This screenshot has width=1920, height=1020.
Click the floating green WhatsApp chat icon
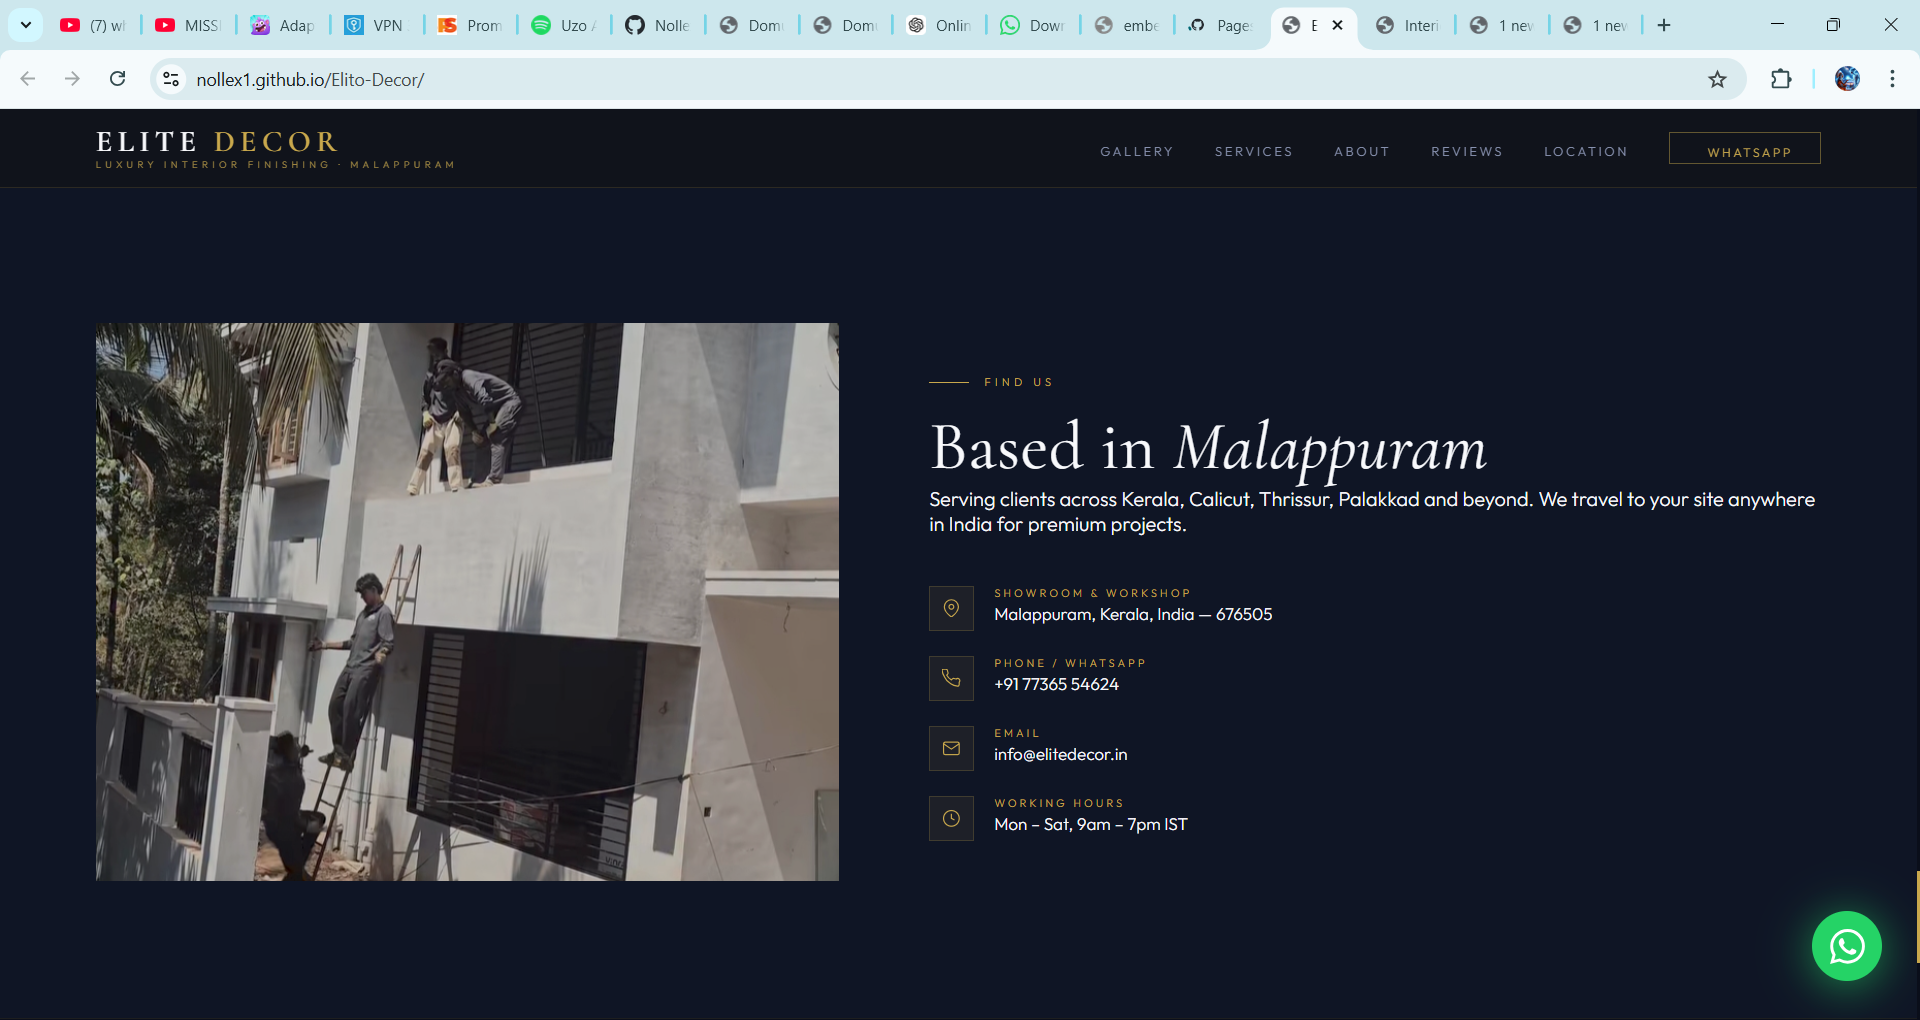click(x=1846, y=946)
